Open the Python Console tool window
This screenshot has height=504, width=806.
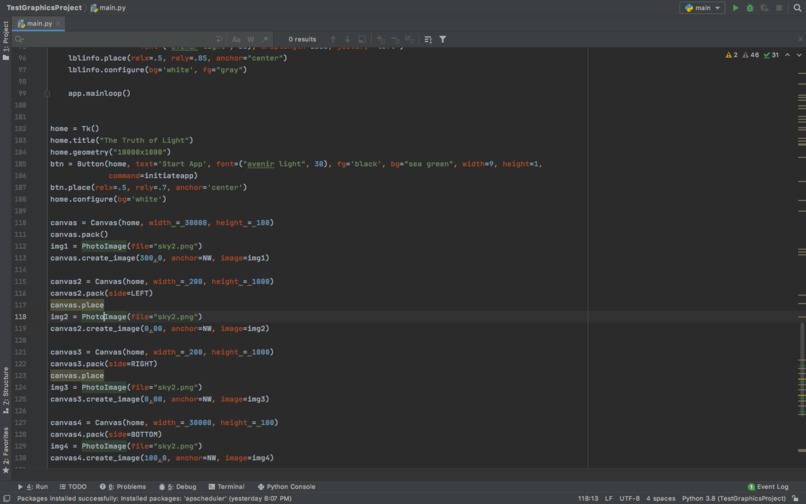(x=286, y=487)
